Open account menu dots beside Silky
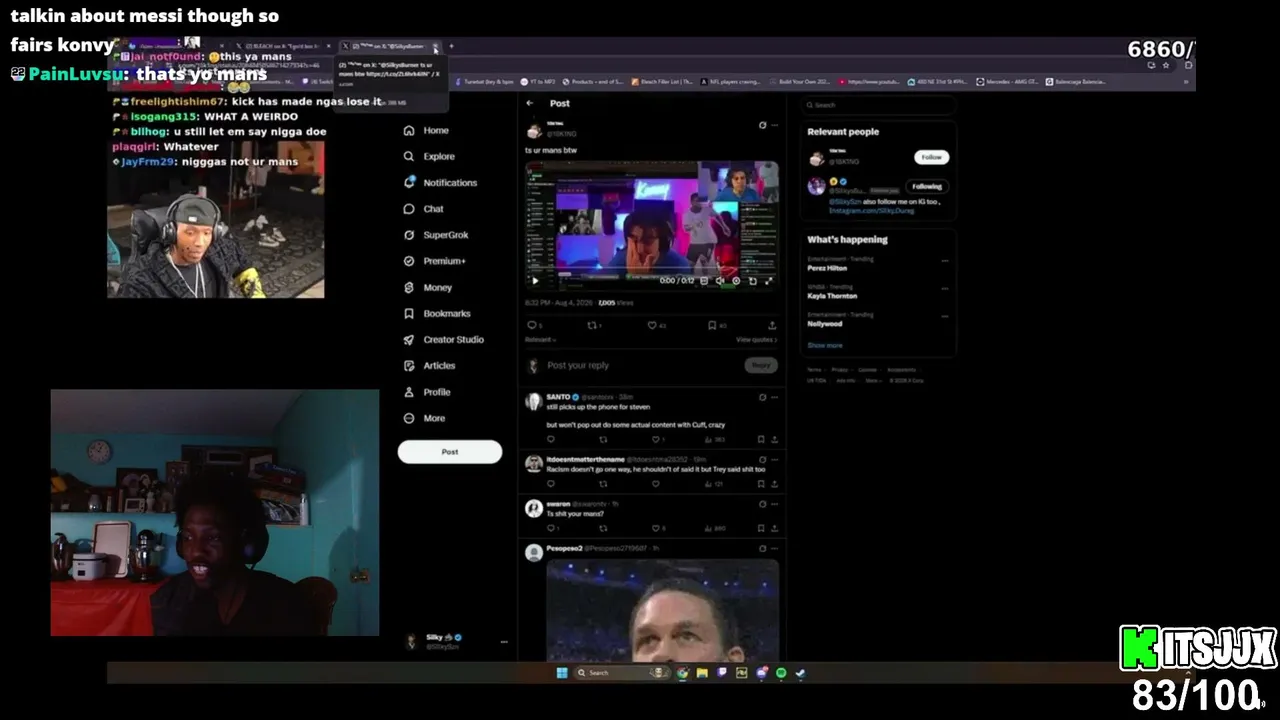The height and width of the screenshot is (720, 1280). coord(504,642)
